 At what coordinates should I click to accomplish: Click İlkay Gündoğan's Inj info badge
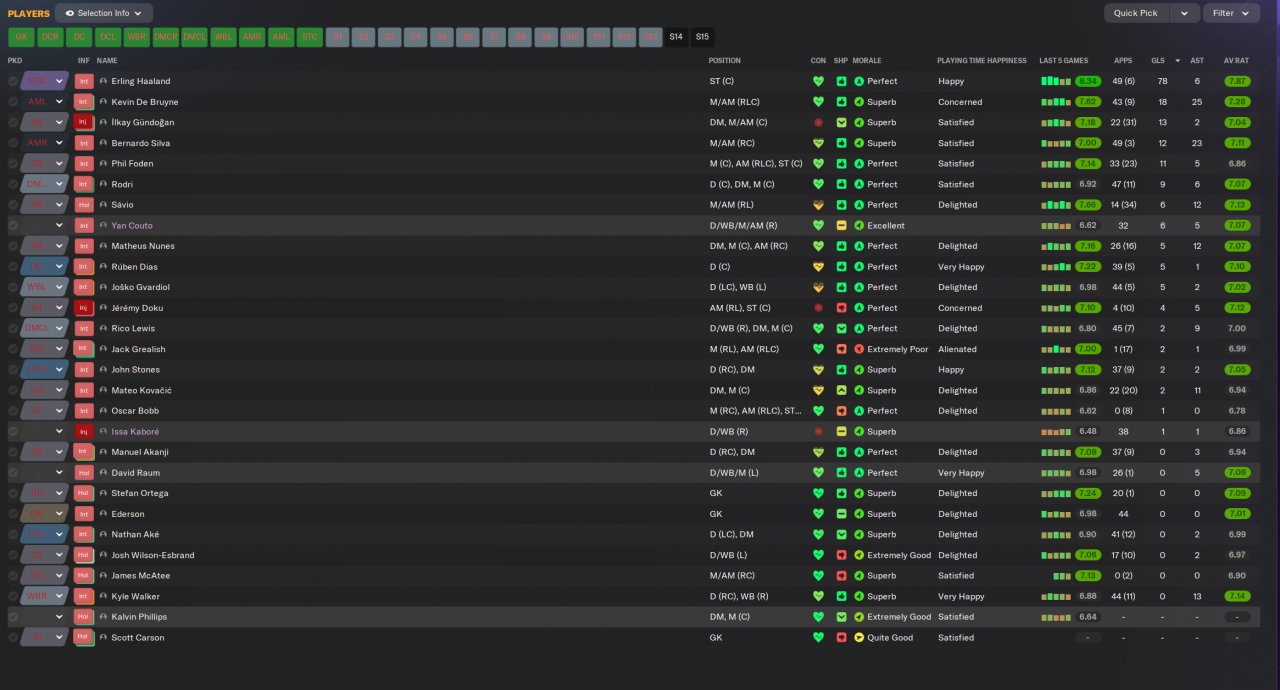tap(84, 122)
